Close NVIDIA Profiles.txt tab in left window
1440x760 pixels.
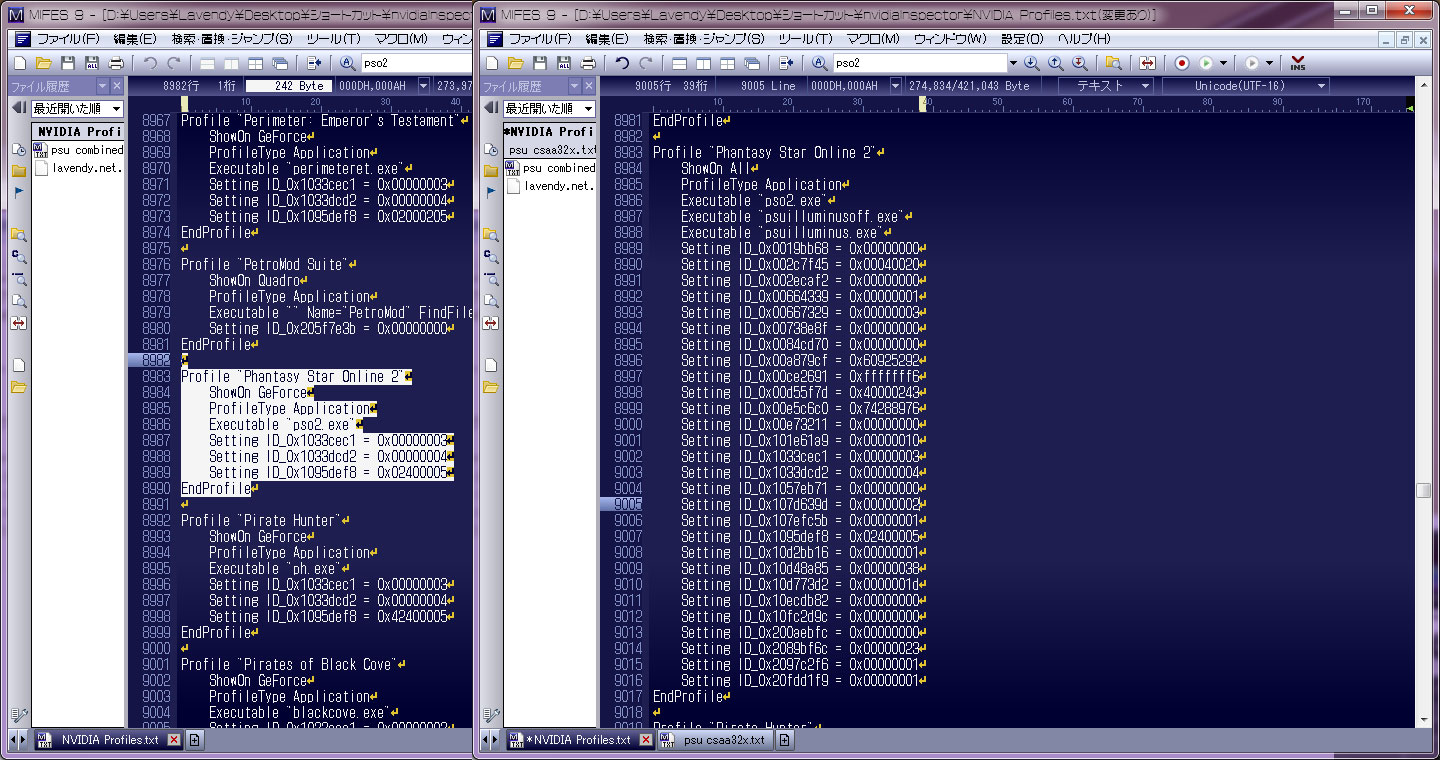[174, 740]
